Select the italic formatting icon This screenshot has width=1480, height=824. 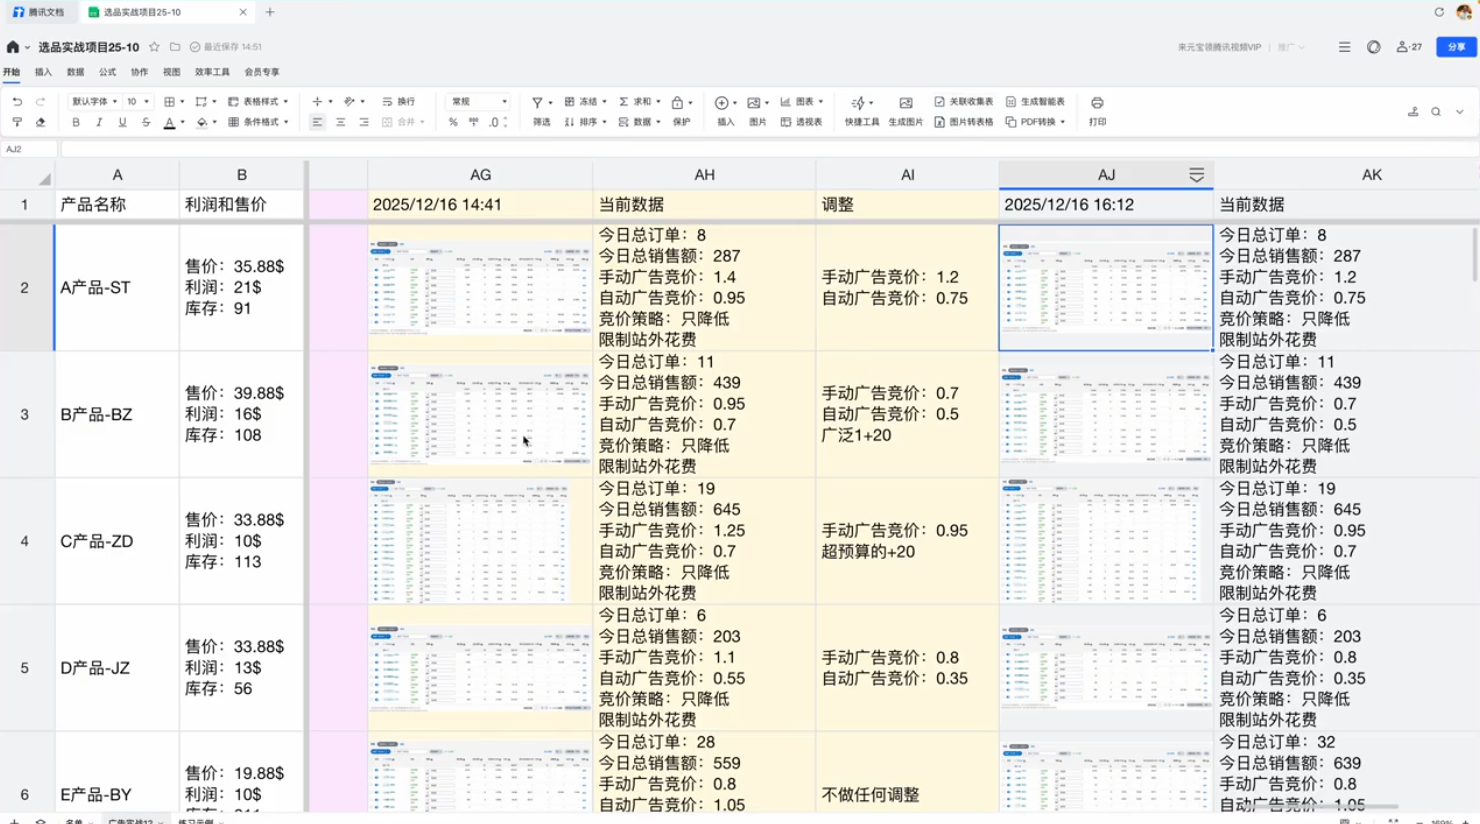tap(99, 121)
